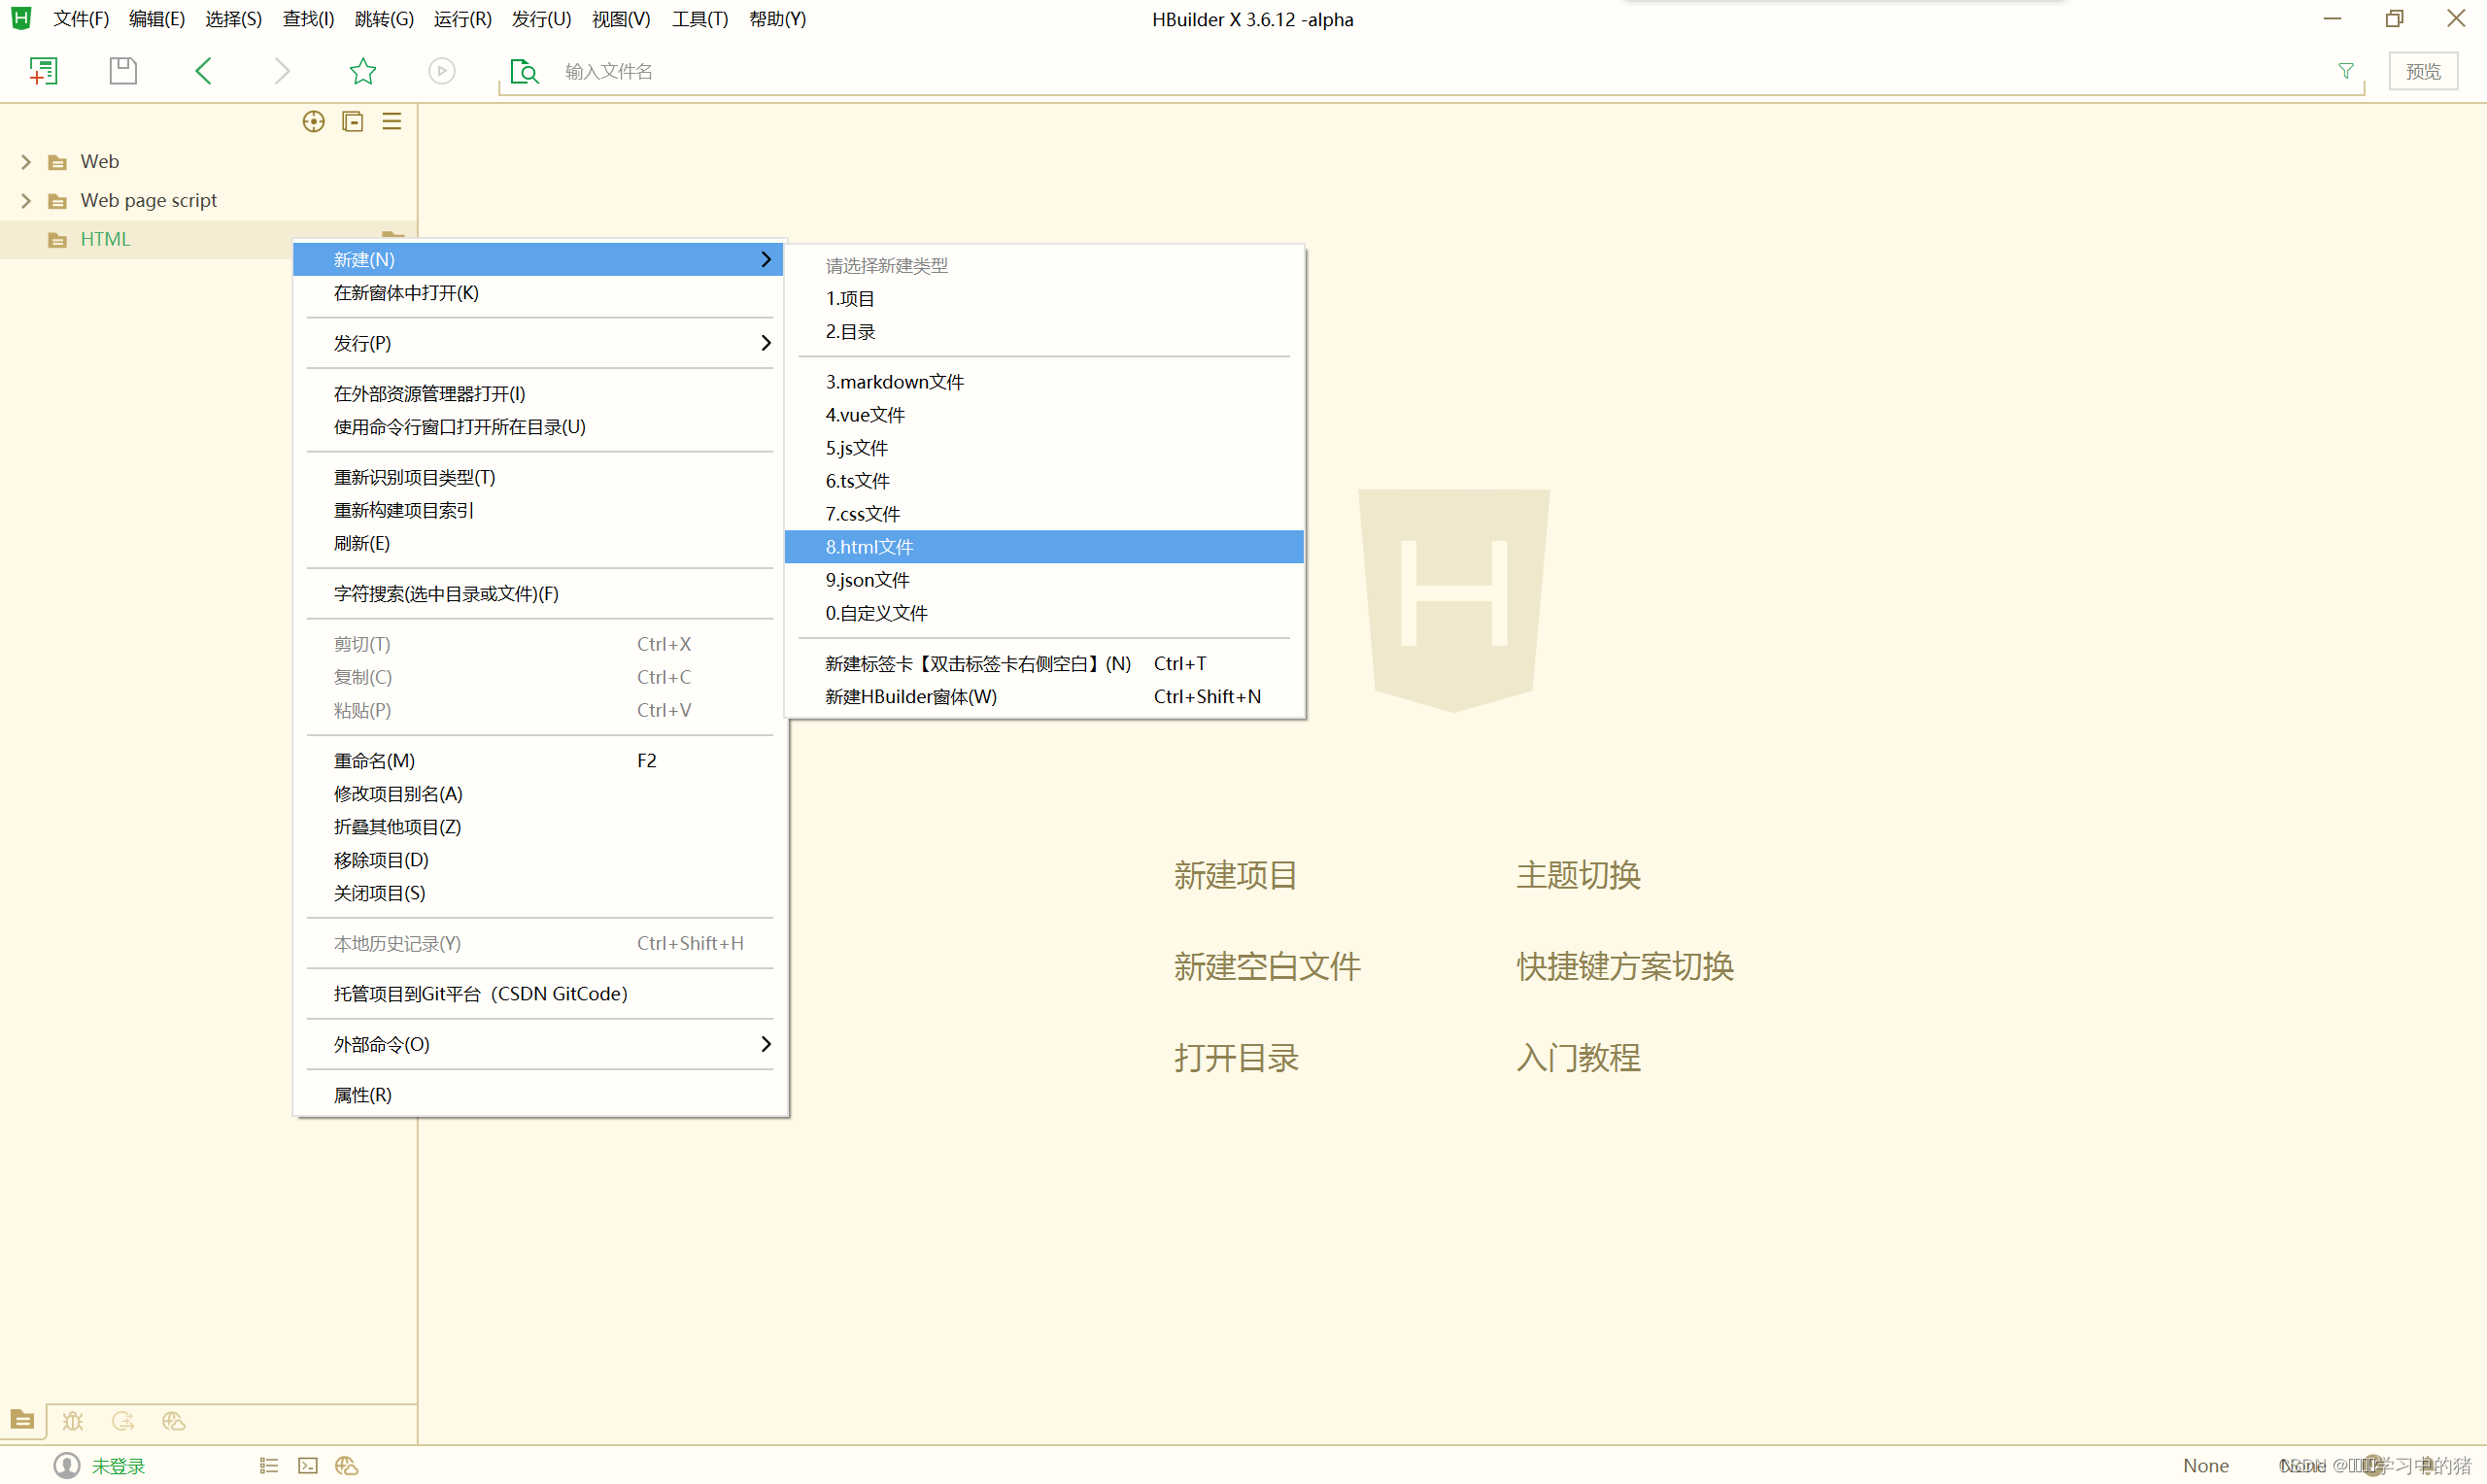Expand the Web page script project node

tap(27, 201)
